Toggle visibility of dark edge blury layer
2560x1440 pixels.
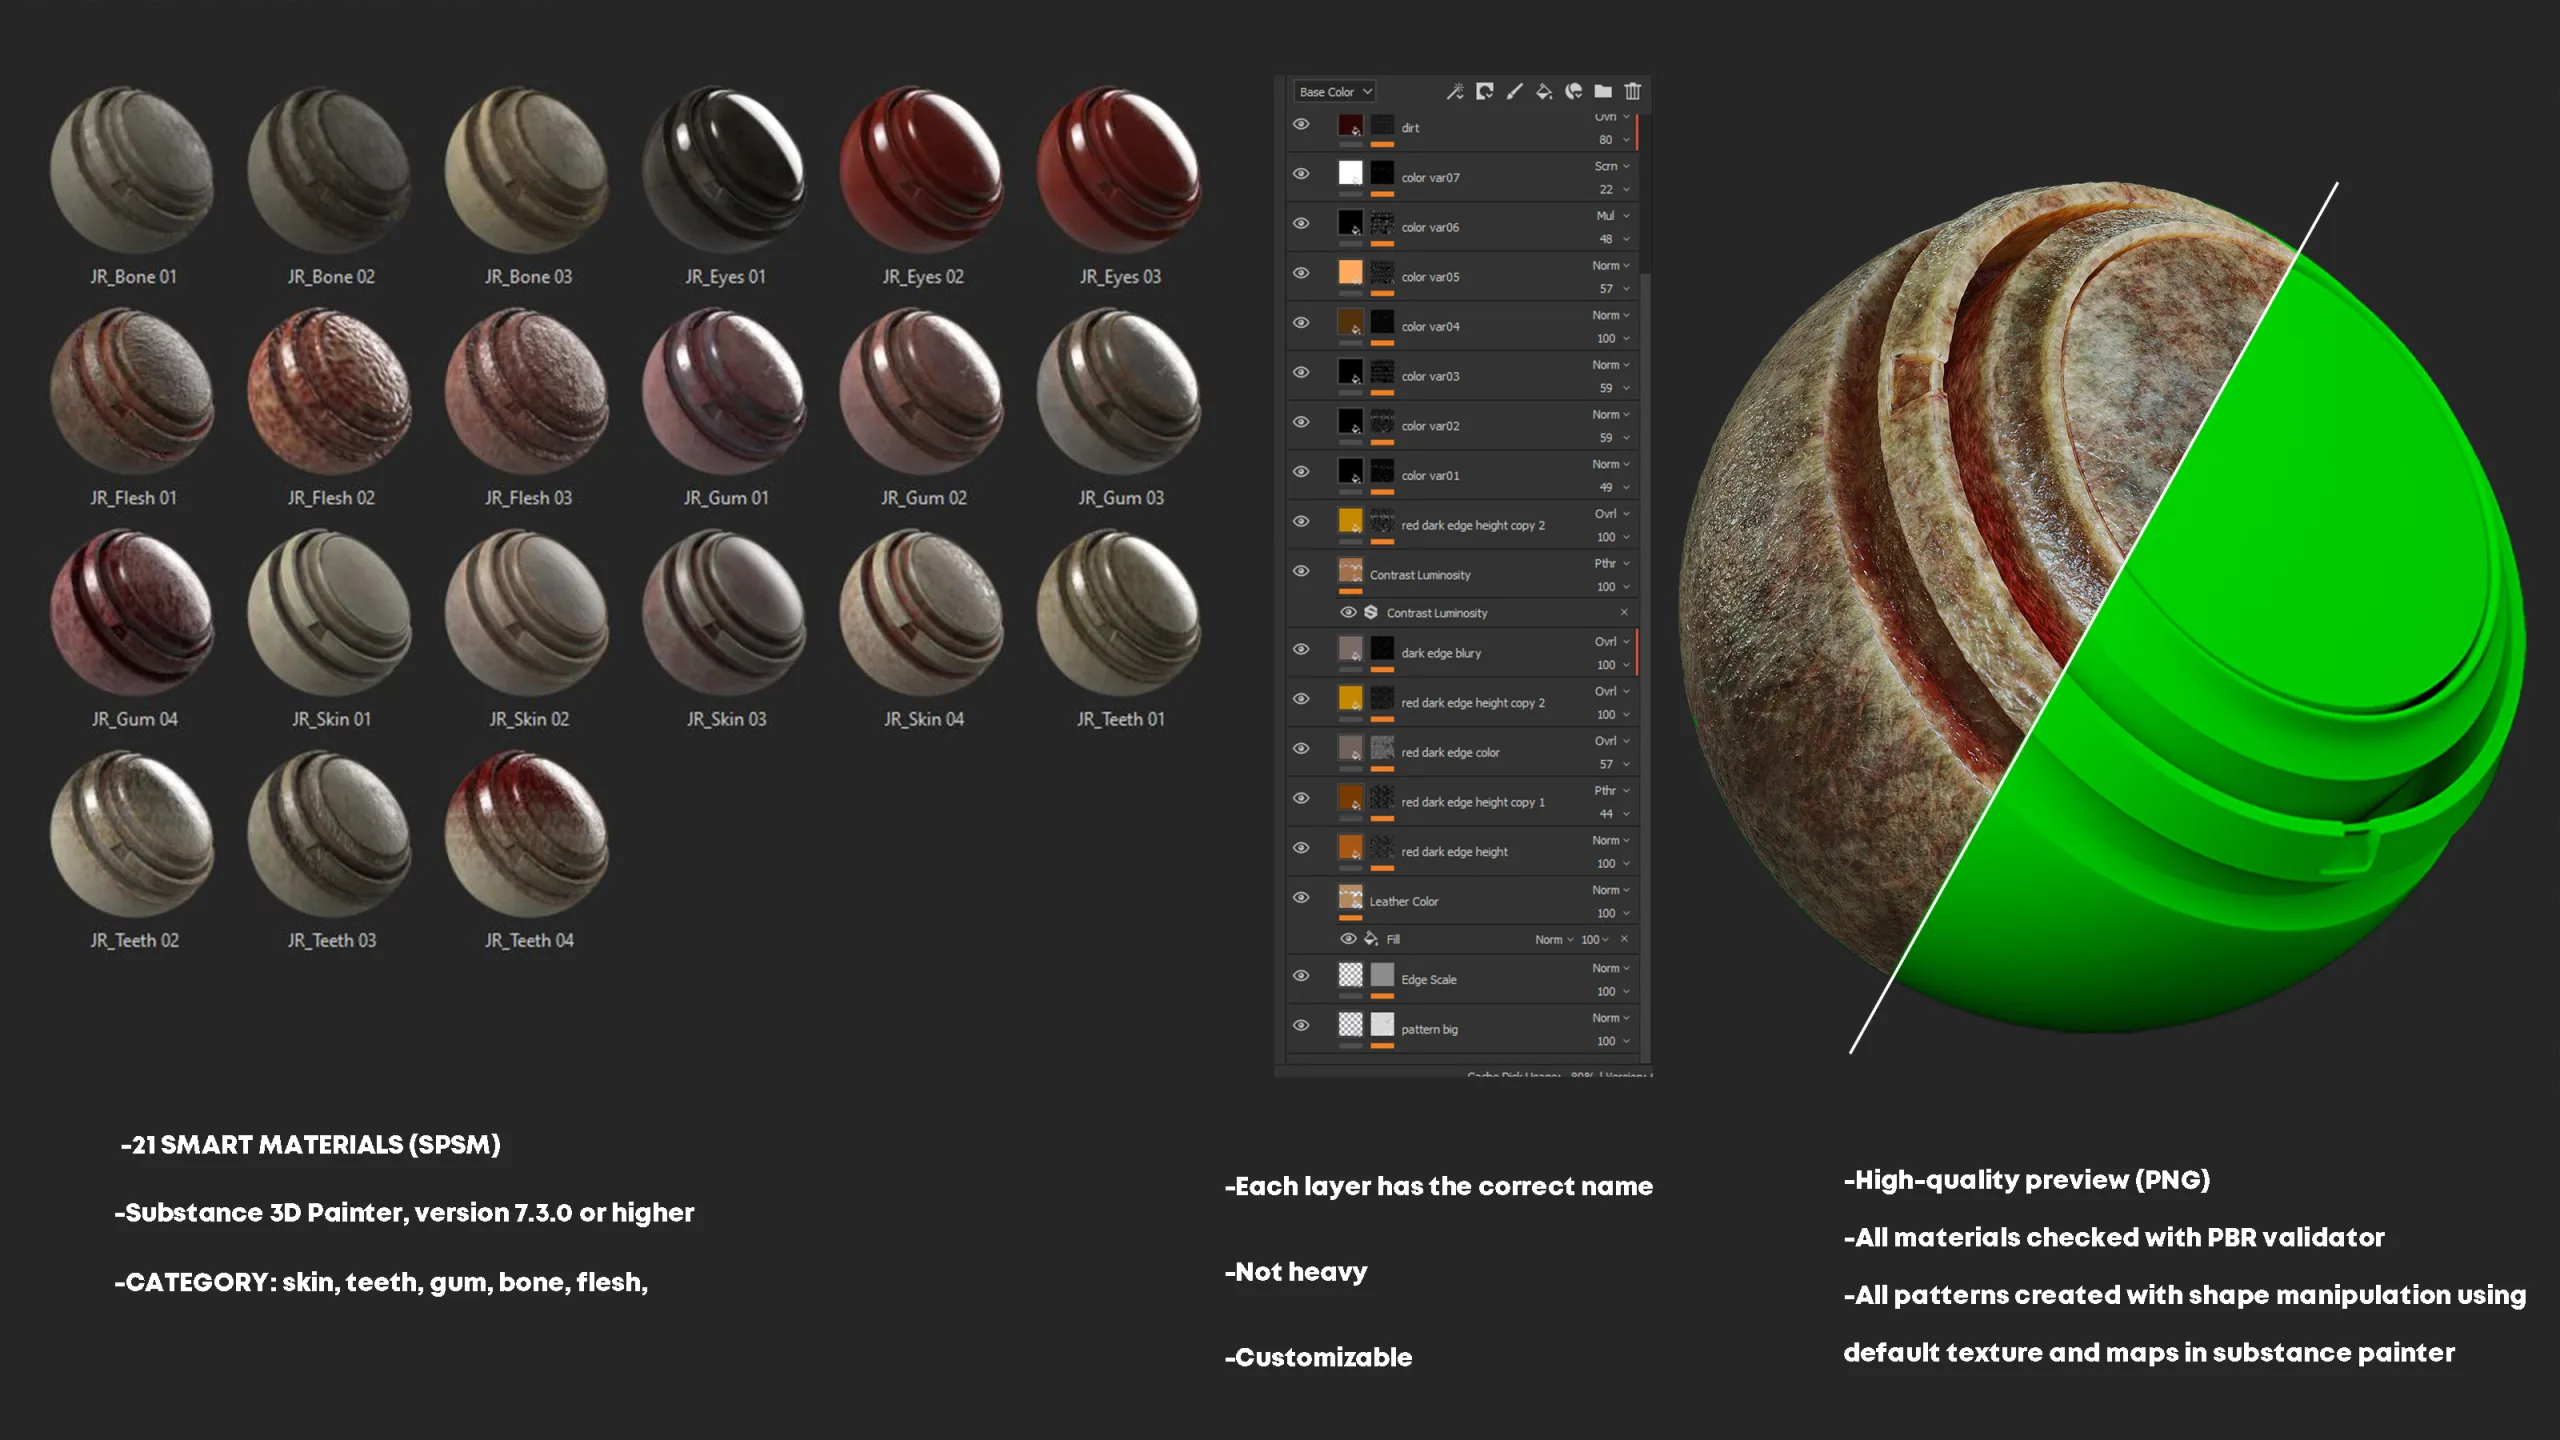point(1301,651)
